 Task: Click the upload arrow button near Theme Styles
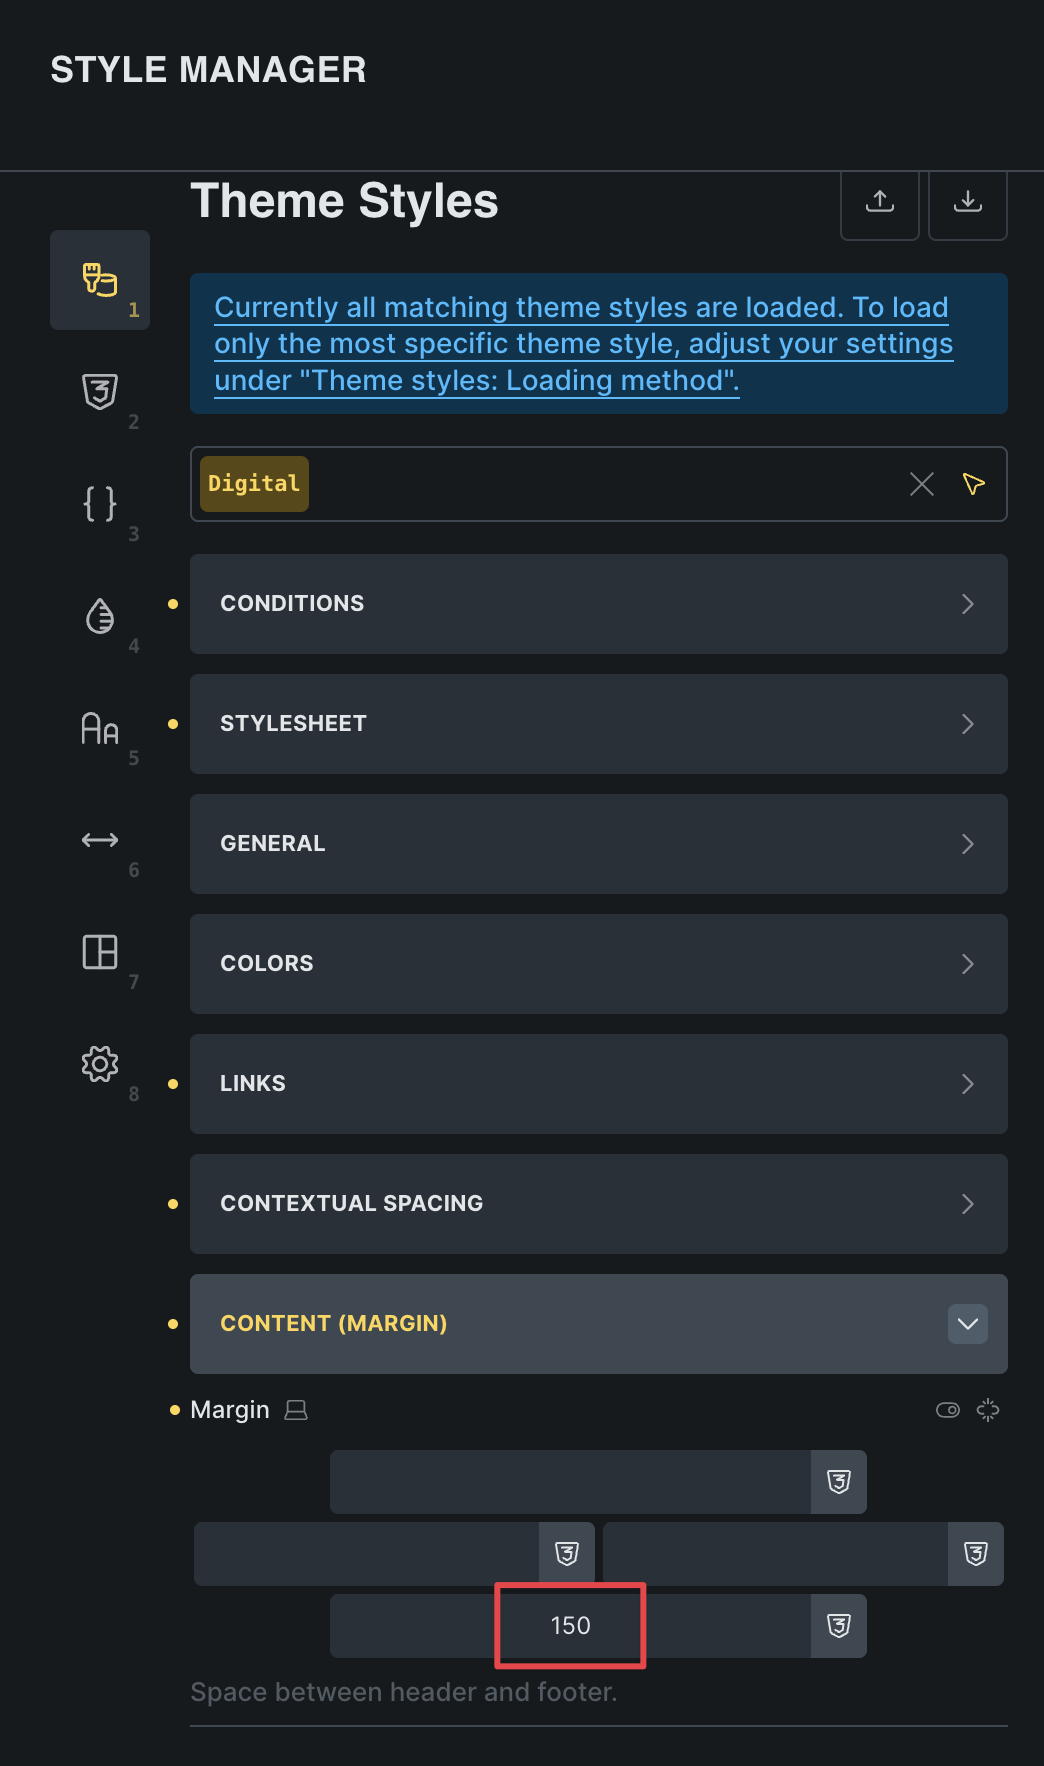click(880, 201)
